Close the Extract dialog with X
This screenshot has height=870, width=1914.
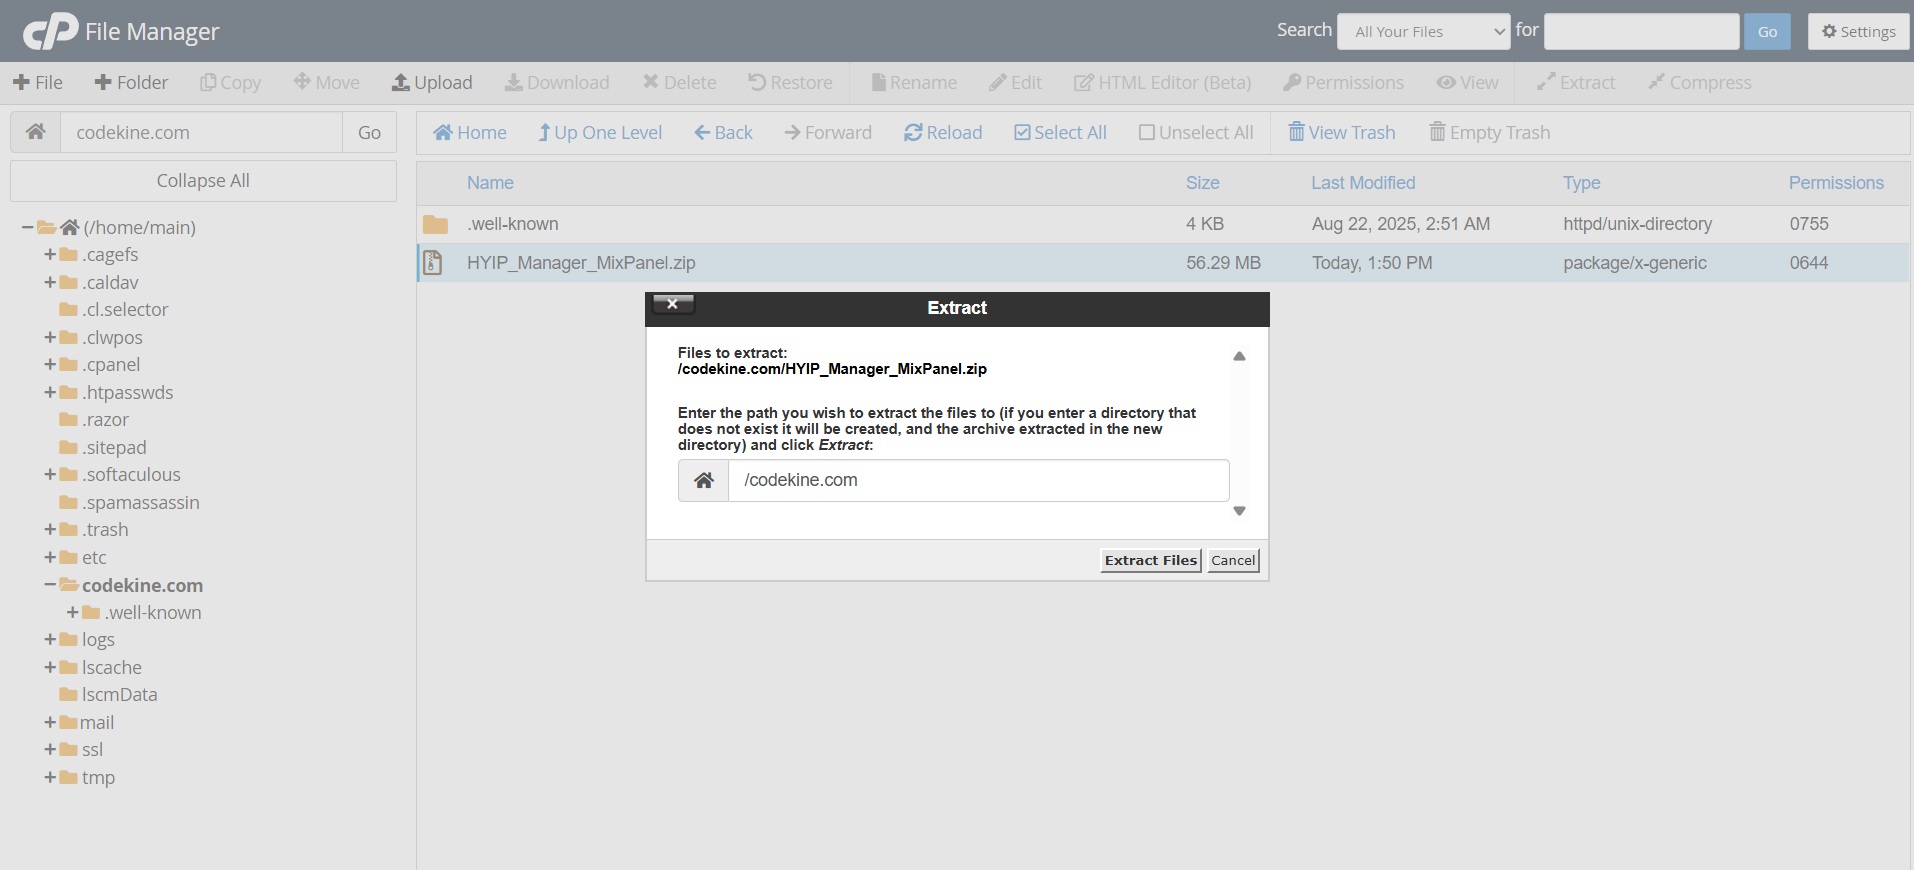point(673,304)
